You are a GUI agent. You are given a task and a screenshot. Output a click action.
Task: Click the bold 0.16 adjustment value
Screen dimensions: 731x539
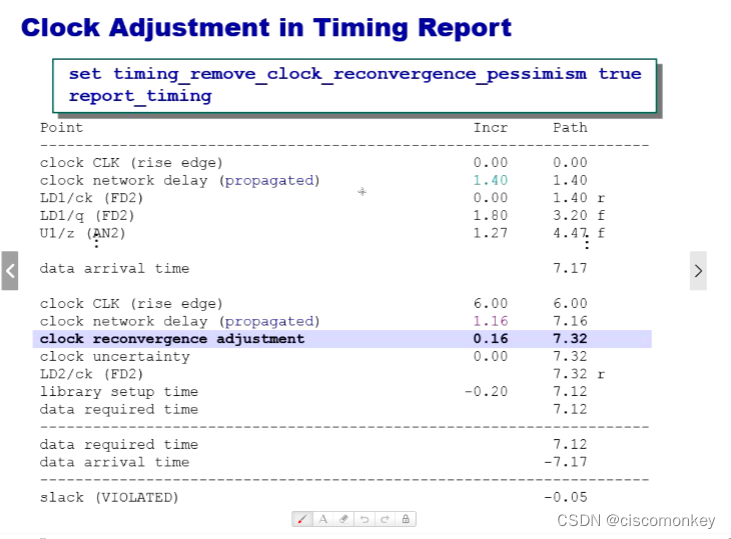tap(490, 339)
